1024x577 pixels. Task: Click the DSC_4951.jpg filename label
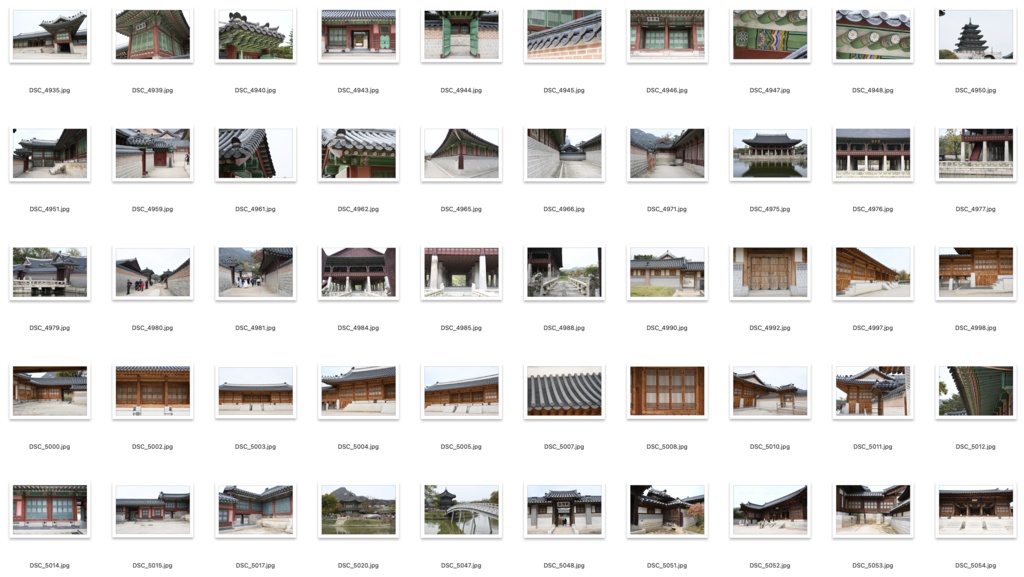49,209
